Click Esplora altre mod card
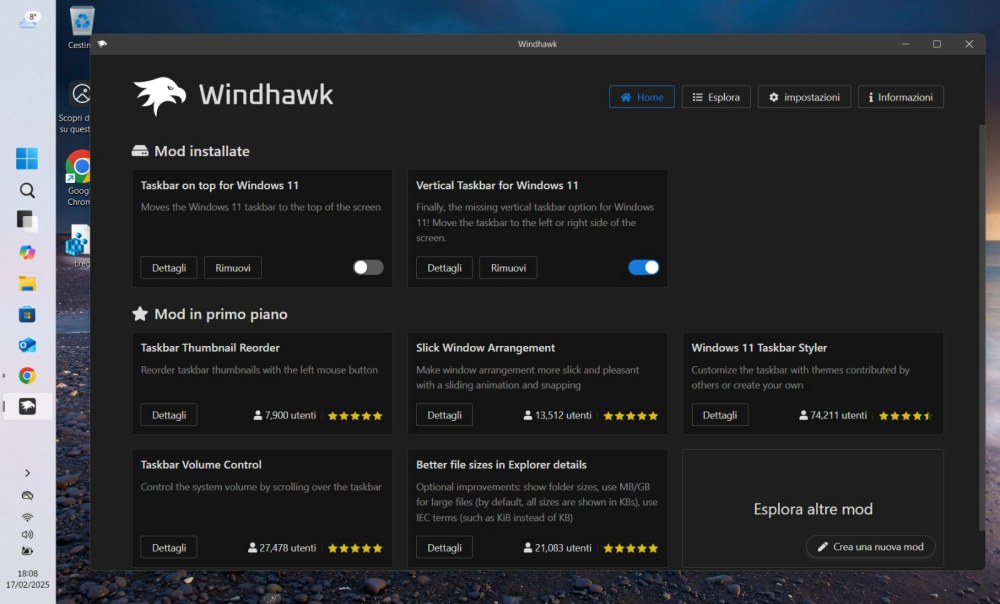The height and width of the screenshot is (604, 1000). click(812, 509)
